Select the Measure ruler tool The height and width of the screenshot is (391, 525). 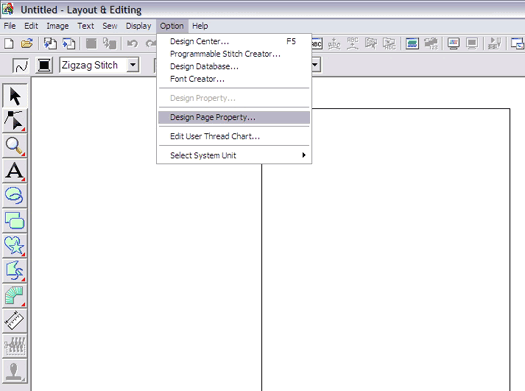(15, 321)
